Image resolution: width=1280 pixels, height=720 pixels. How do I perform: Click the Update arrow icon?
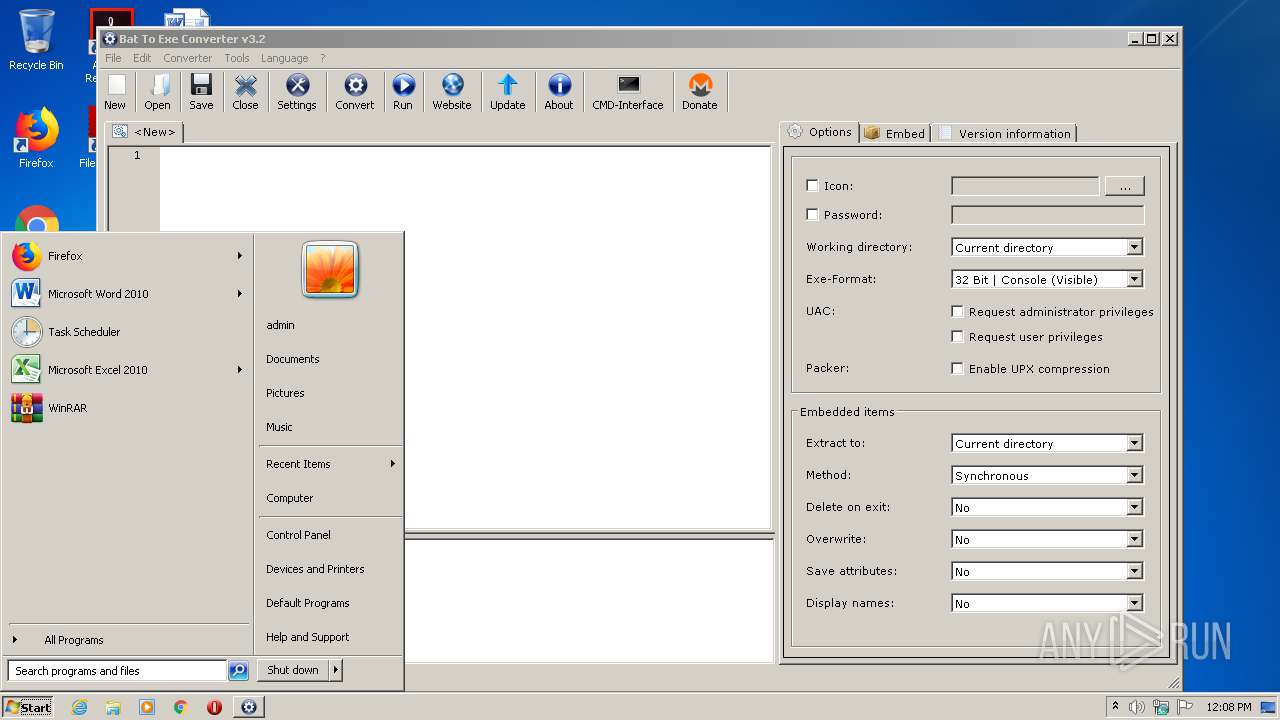508,85
